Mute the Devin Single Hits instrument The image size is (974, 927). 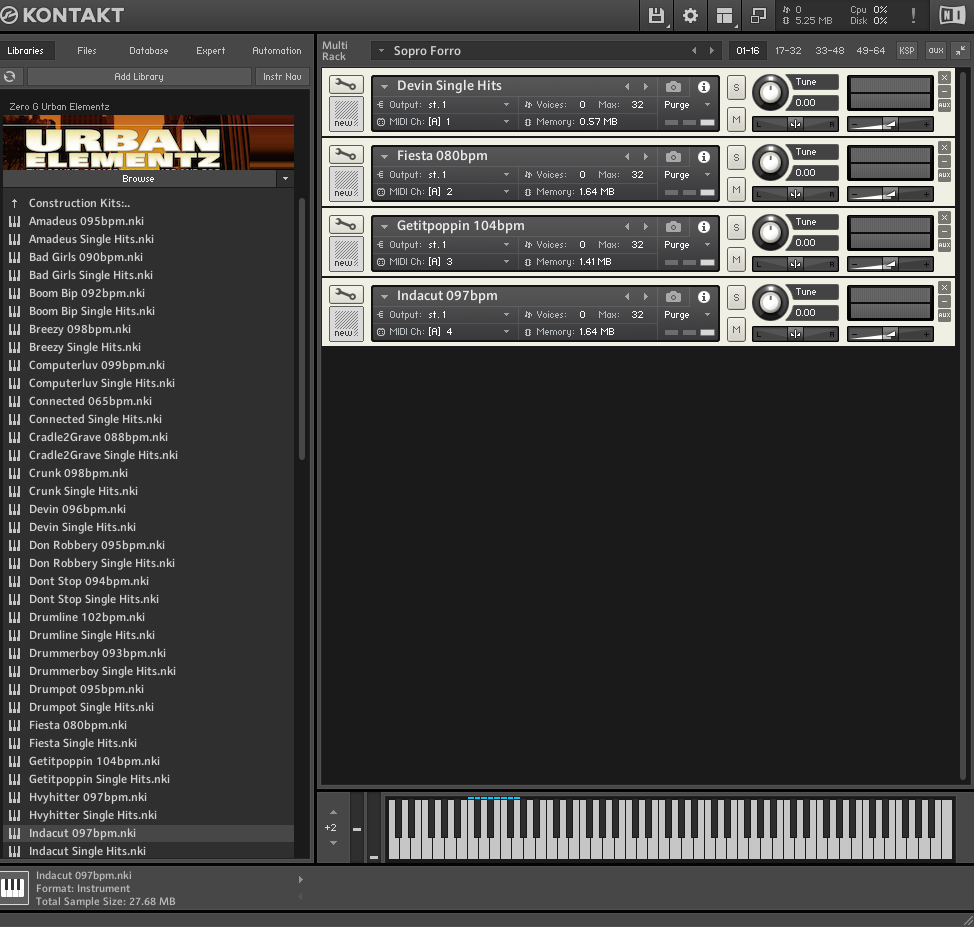pyautogui.click(x=736, y=119)
